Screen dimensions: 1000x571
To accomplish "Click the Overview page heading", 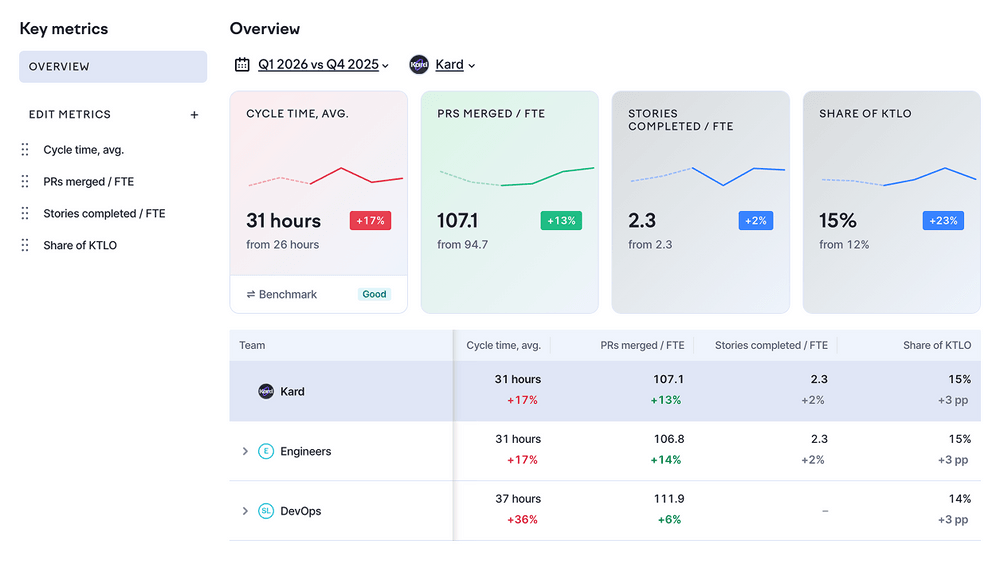I will 265,29.
